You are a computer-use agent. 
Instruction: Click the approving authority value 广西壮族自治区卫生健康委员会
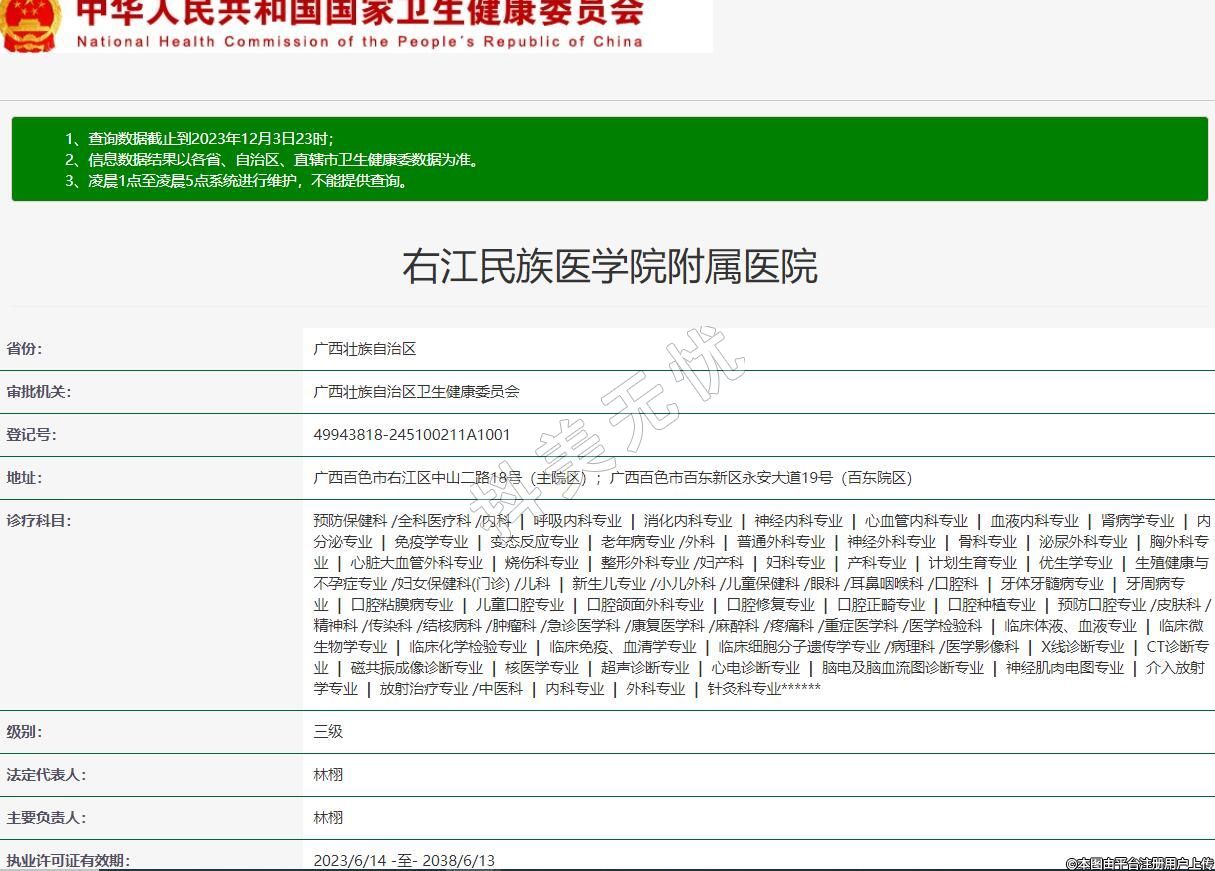(x=416, y=392)
